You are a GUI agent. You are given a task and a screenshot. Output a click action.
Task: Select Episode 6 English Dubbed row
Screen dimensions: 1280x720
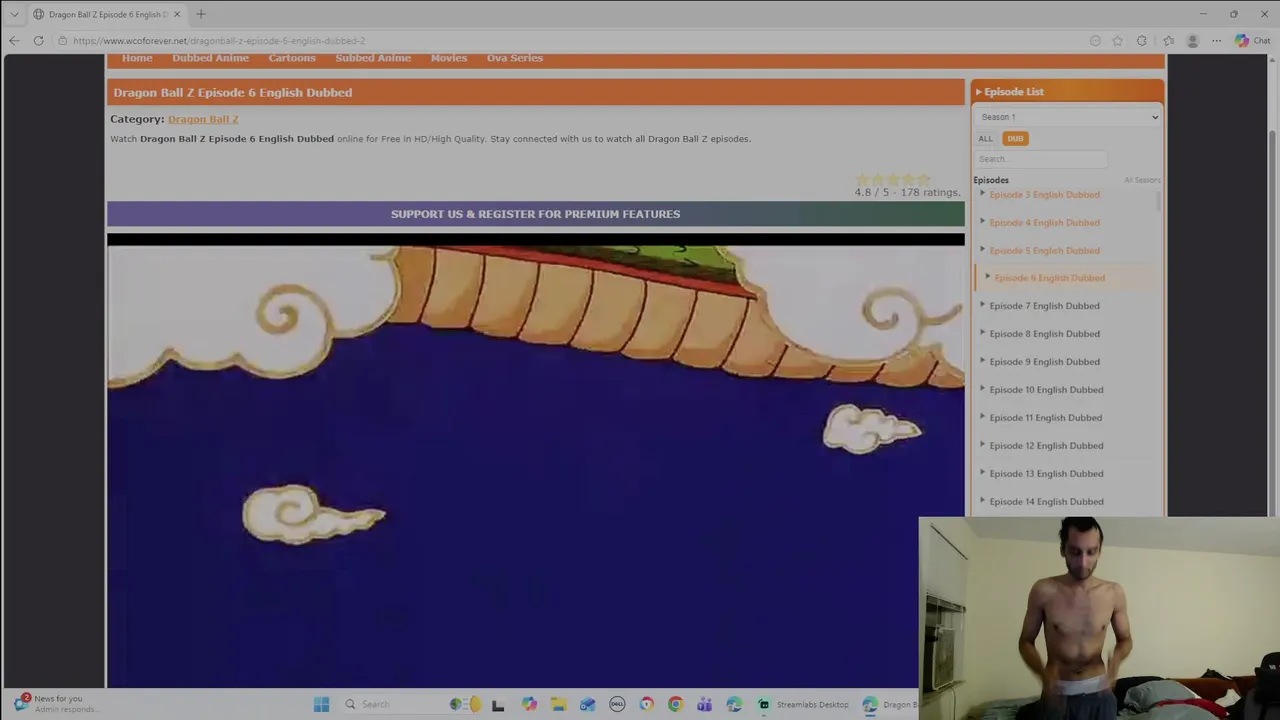[1068, 278]
